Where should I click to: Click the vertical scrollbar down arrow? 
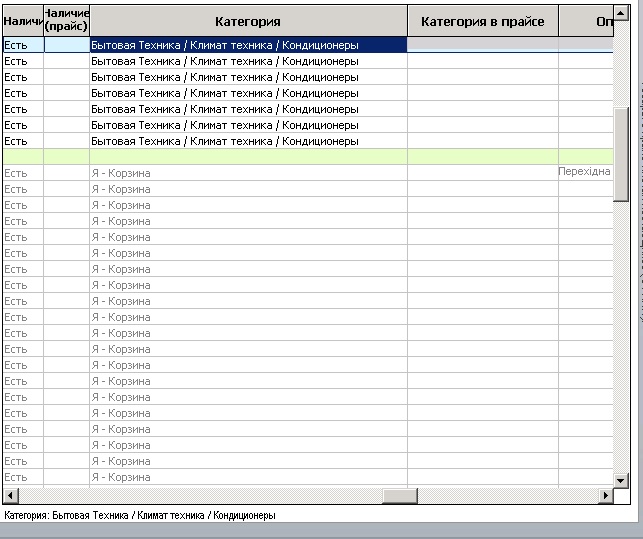pyautogui.click(x=621, y=480)
